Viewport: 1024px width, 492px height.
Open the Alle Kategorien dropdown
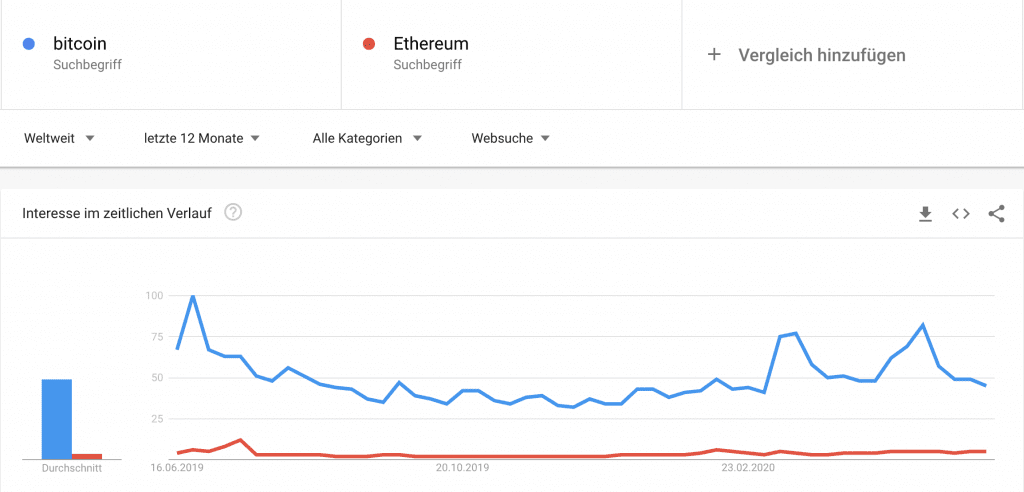367,138
